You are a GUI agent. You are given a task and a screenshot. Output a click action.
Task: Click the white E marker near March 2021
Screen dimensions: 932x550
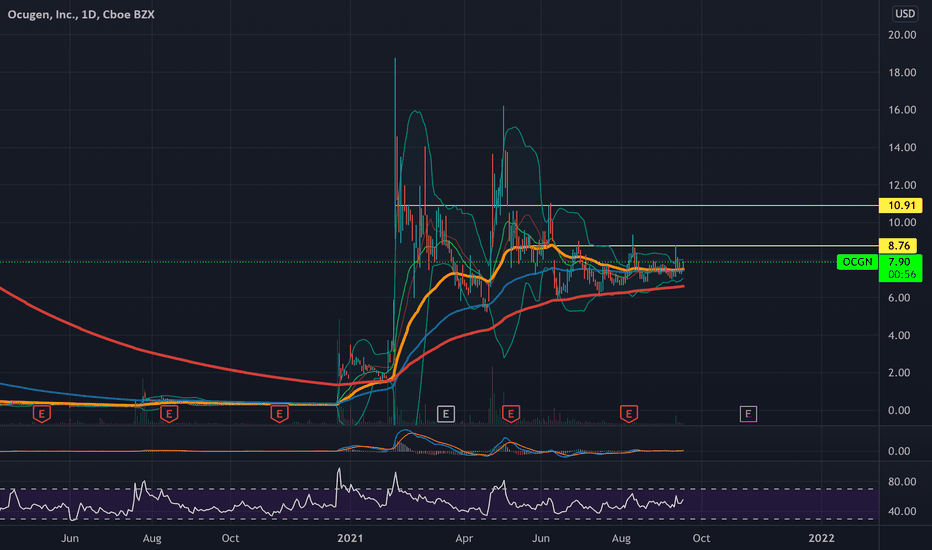[x=446, y=414]
